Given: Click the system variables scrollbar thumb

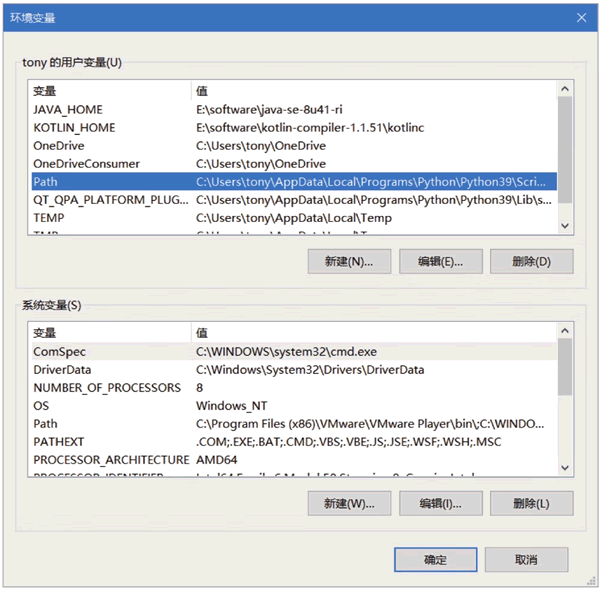Looking at the screenshot, I should [565, 367].
